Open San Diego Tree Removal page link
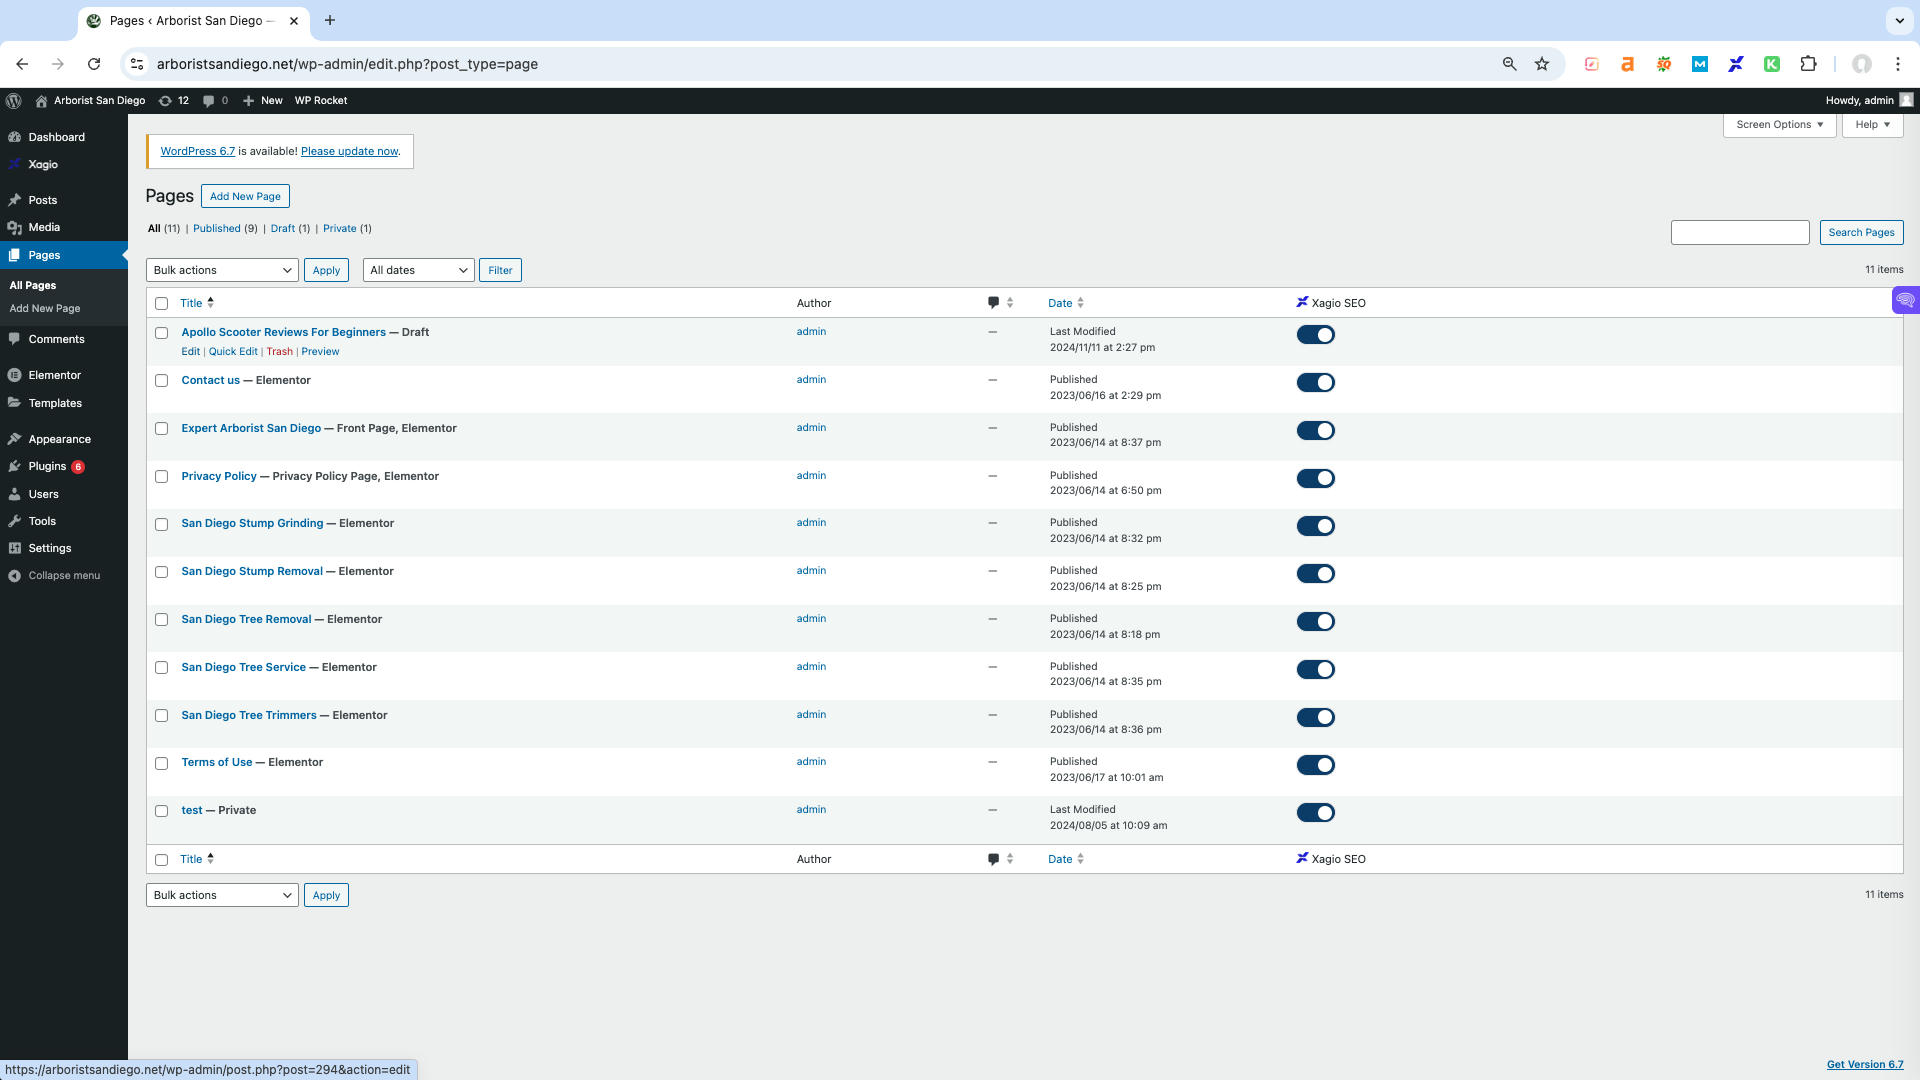 point(246,620)
